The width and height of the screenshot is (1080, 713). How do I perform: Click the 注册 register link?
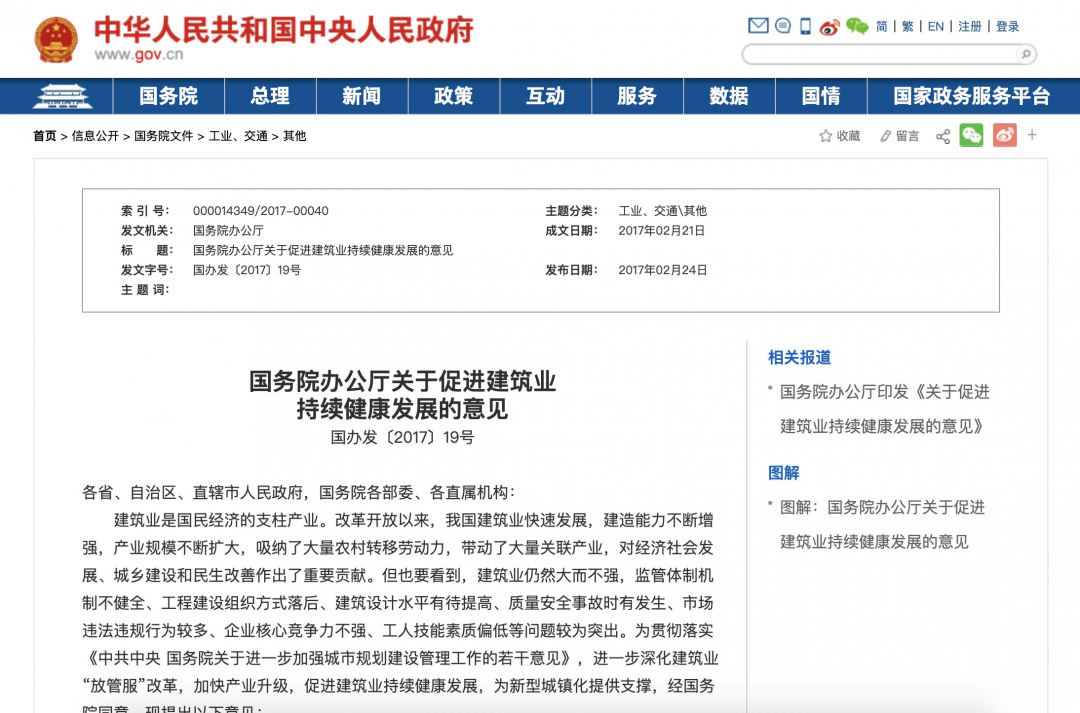[x=970, y=26]
